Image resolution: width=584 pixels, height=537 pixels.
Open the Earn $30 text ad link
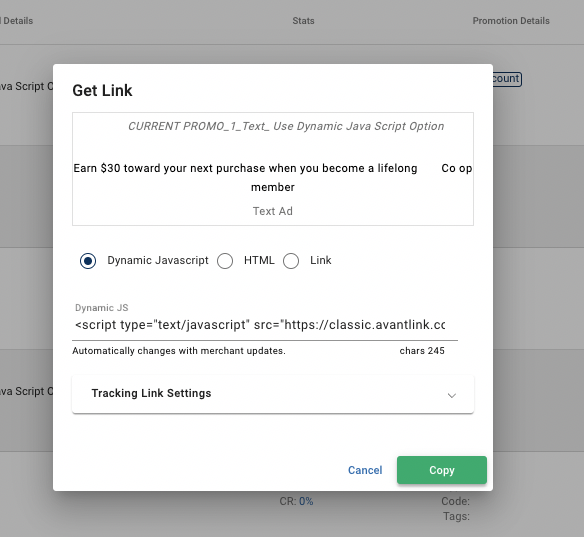pyautogui.click(x=245, y=177)
